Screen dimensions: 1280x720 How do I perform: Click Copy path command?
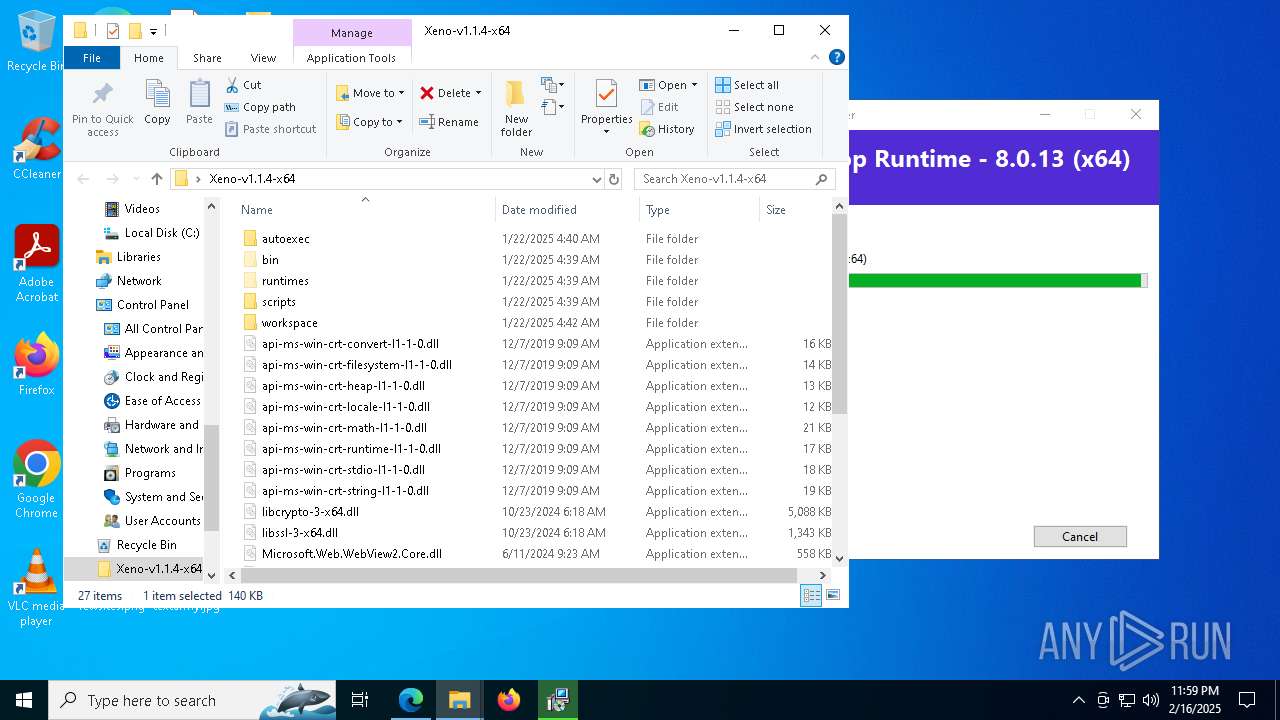tap(260, 107)
